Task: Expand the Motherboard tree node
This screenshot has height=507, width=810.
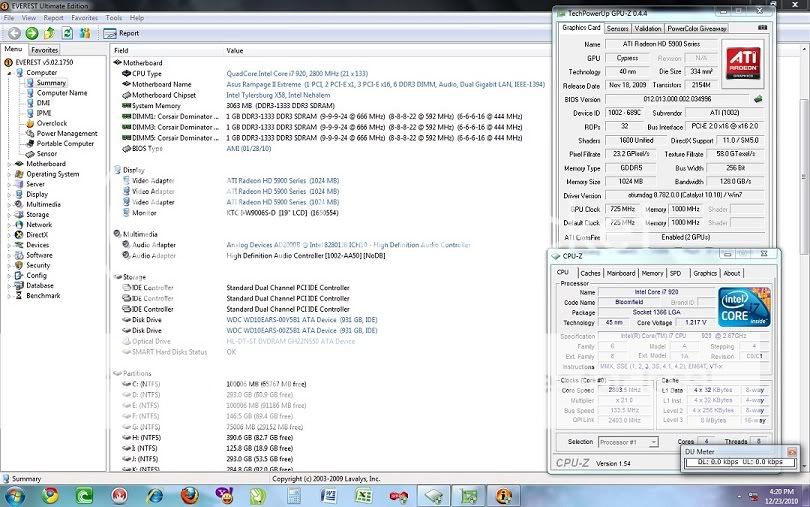Action: (x=9, y=164)
